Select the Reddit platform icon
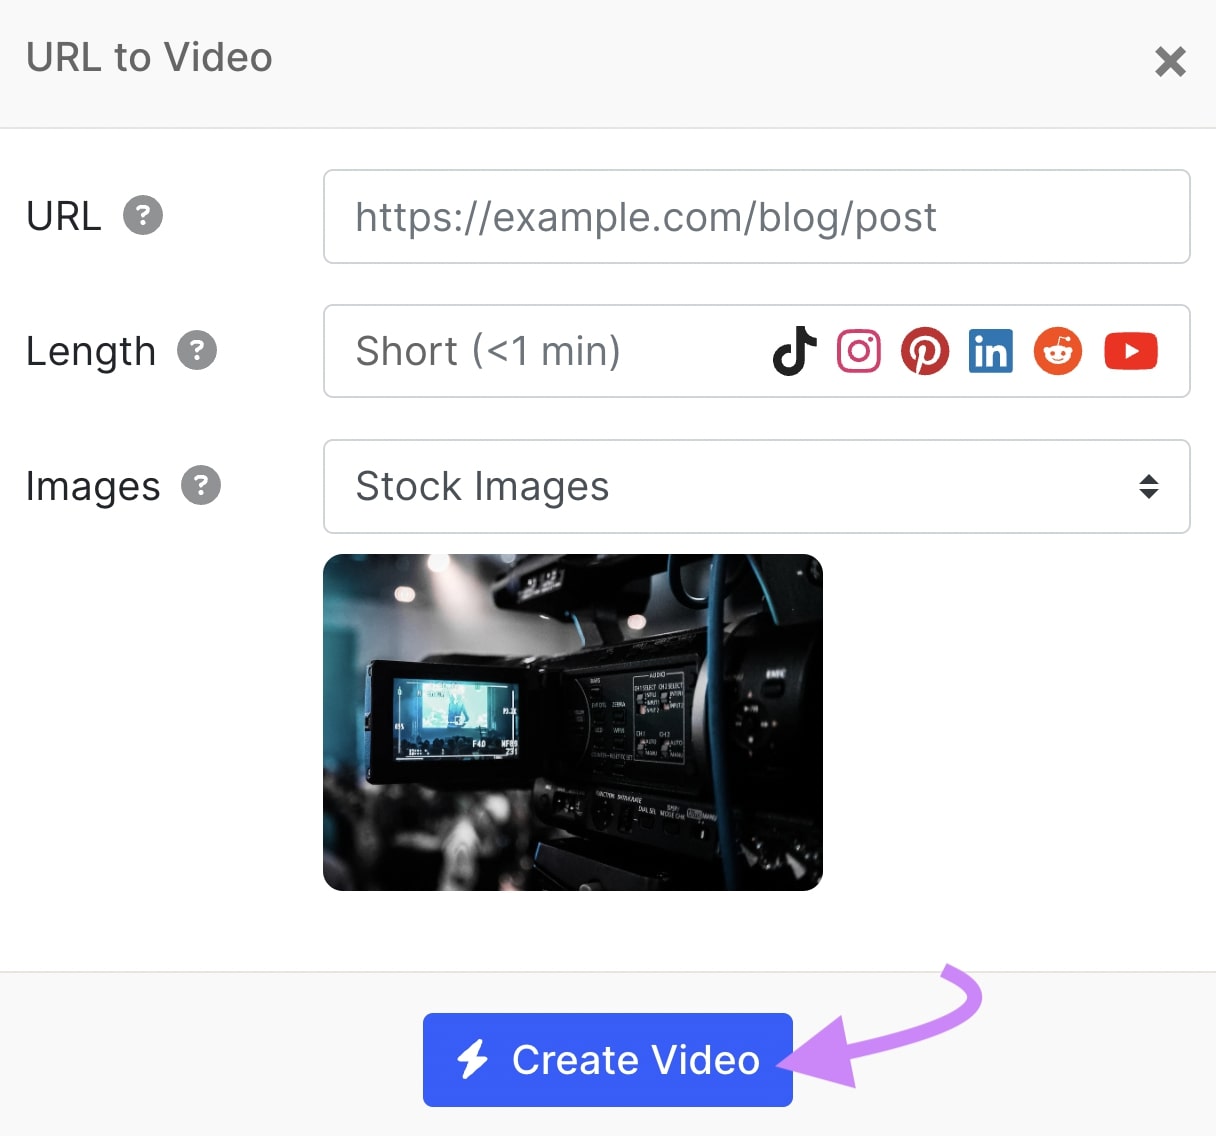The width and height of the screenshot is (1216, 1136). (1057, 351)
